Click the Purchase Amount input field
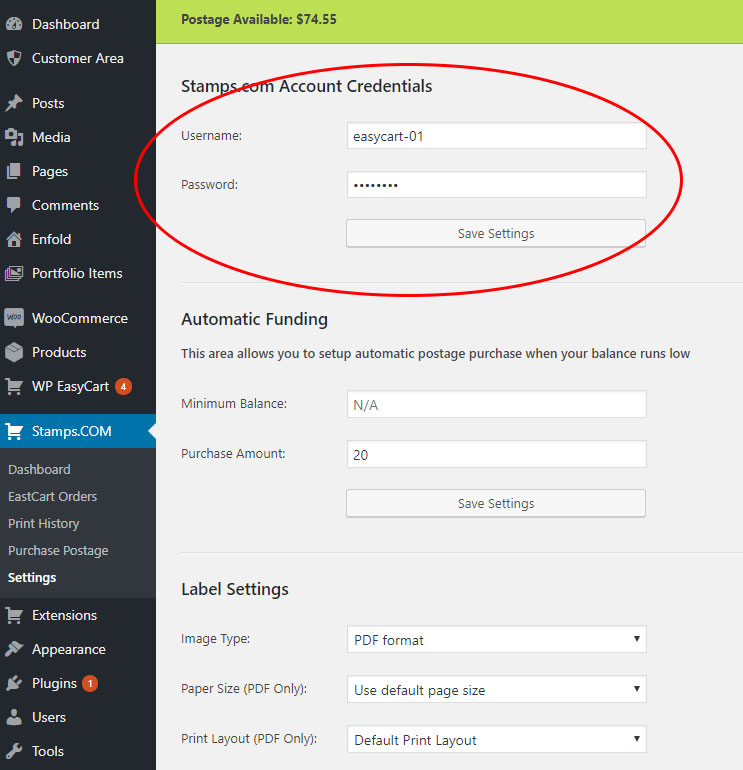 tap(496, 454)
